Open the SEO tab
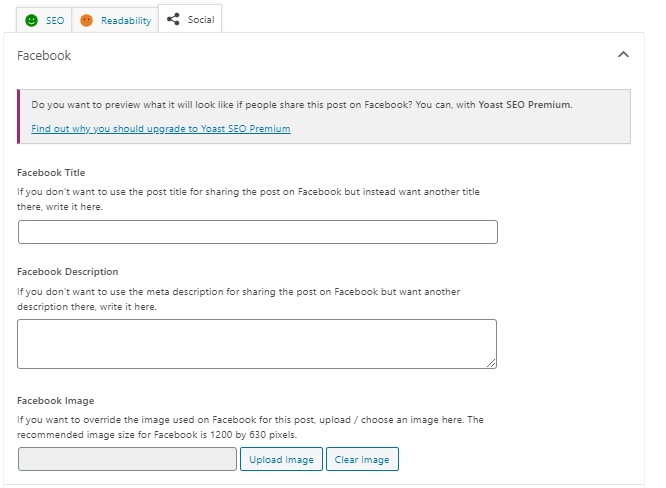666x488 pixels. click(44, 20)
